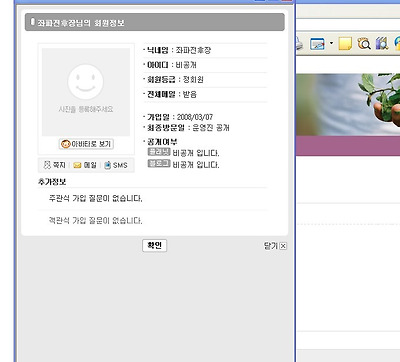400x362 pixels.
Task: Click the 최종방문일 운영진 공개 text
Action: point(188,128)
